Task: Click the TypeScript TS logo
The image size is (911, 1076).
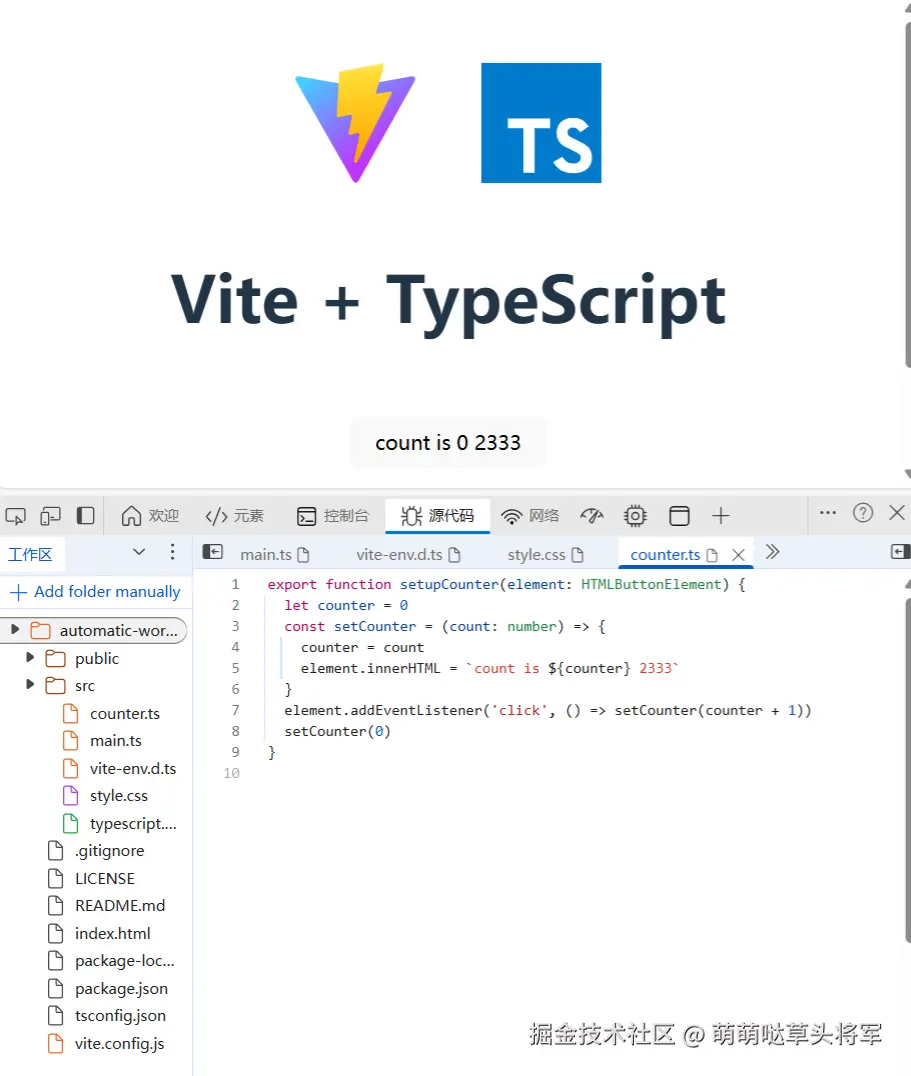Action: pos(541,123)
